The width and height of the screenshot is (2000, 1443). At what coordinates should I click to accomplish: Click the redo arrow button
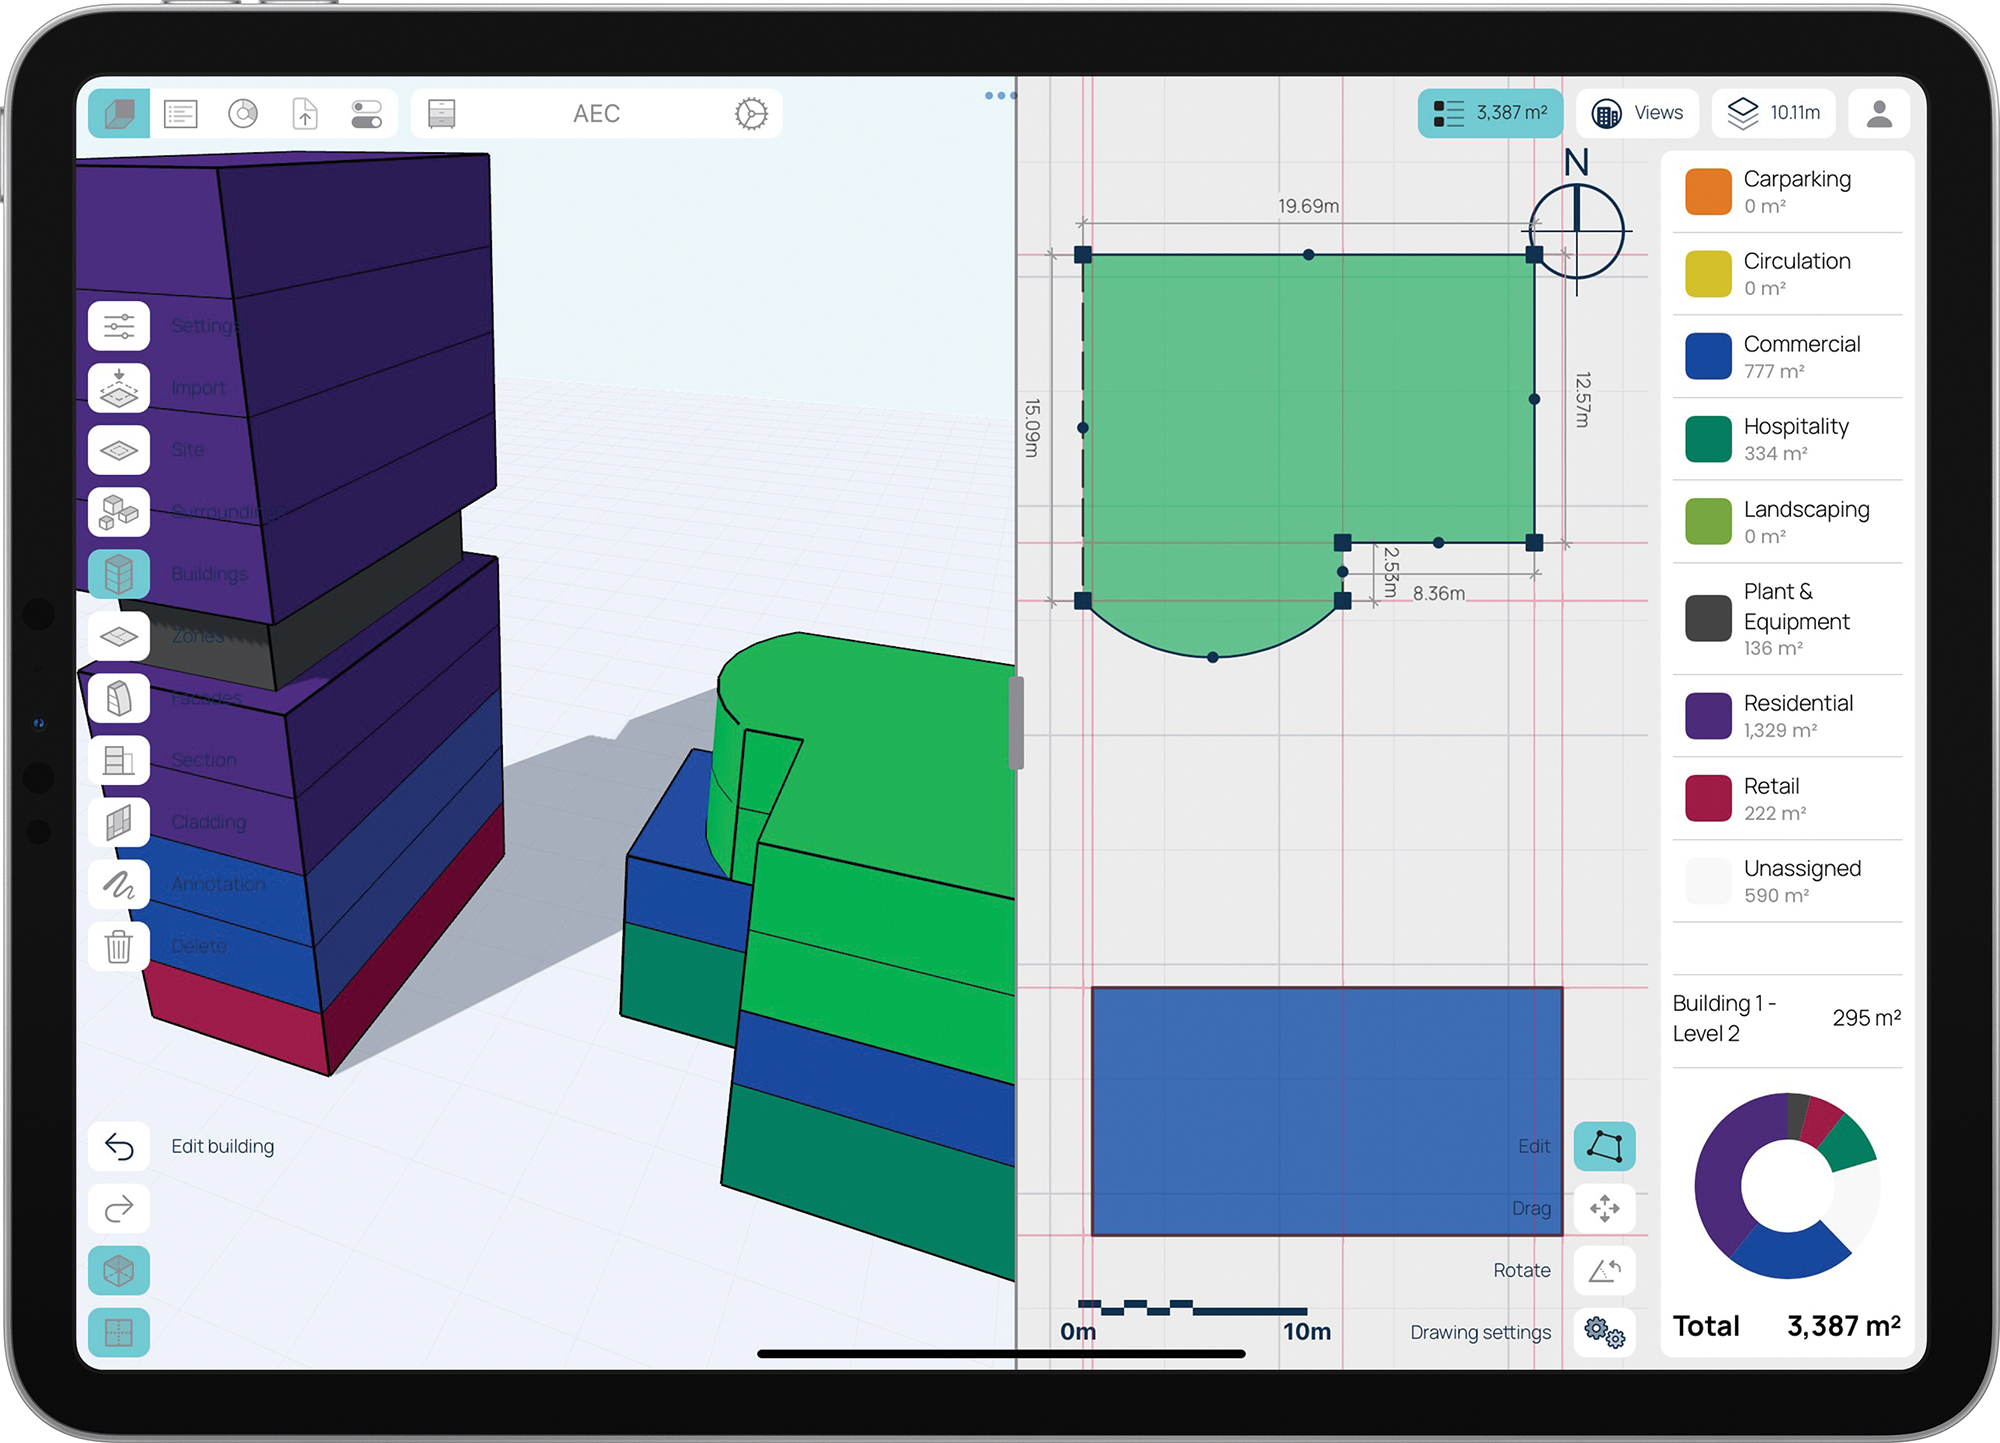point(119,1208)
